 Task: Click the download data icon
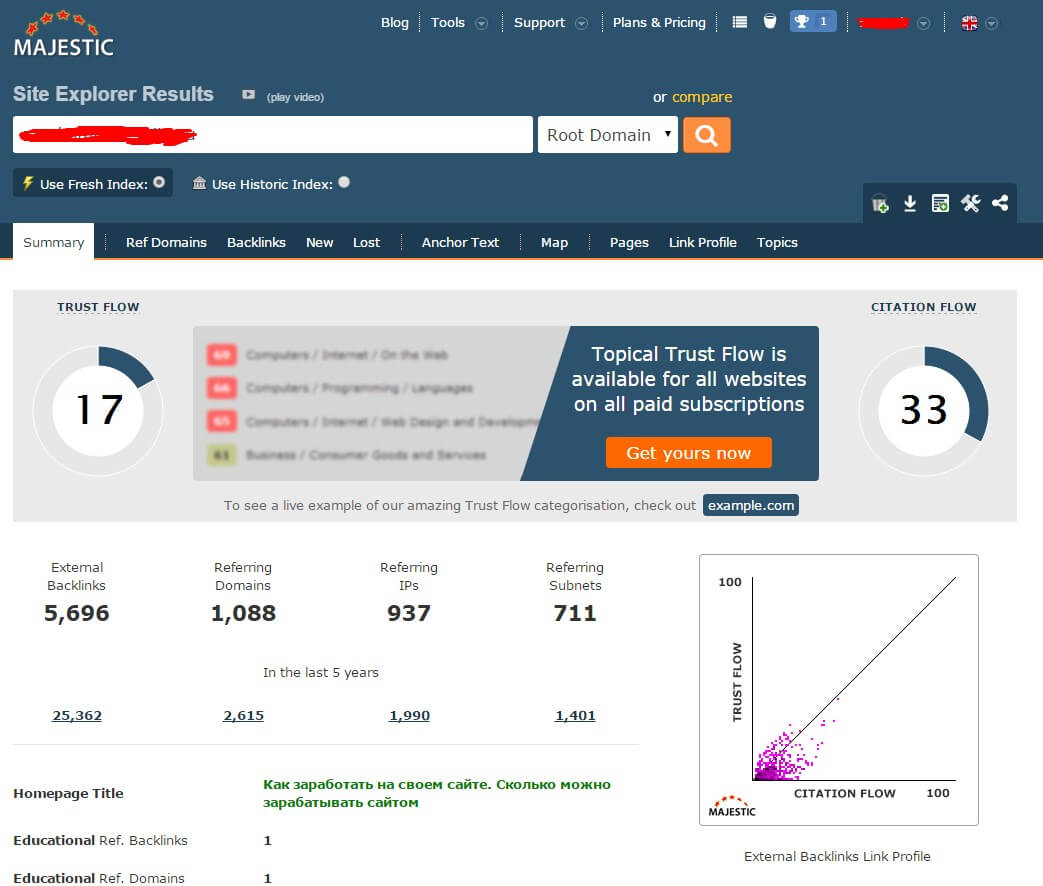[x=910, y=204]
